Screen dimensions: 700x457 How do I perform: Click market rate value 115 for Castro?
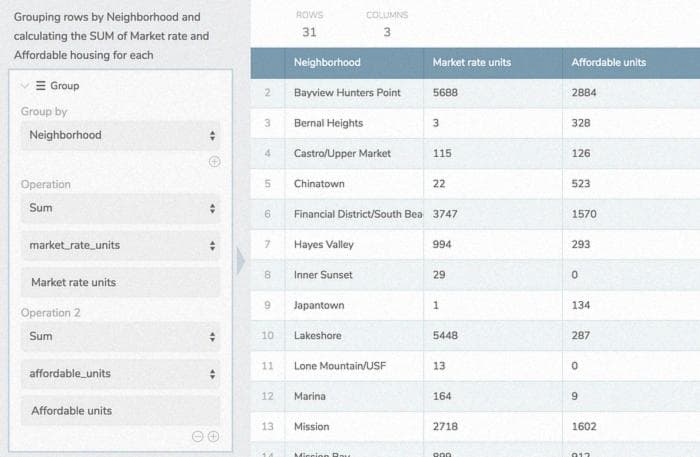442,154
